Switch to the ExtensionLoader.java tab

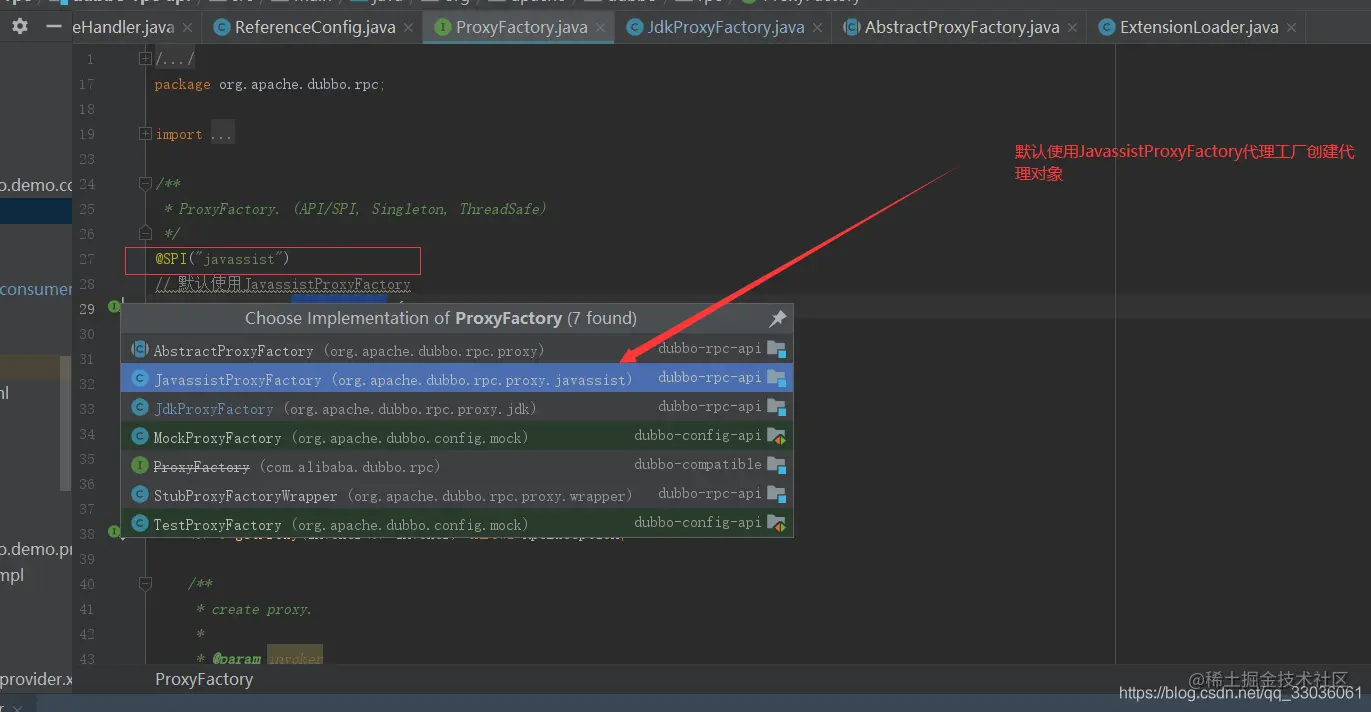pyautogui.click(x=1198, y=27)
